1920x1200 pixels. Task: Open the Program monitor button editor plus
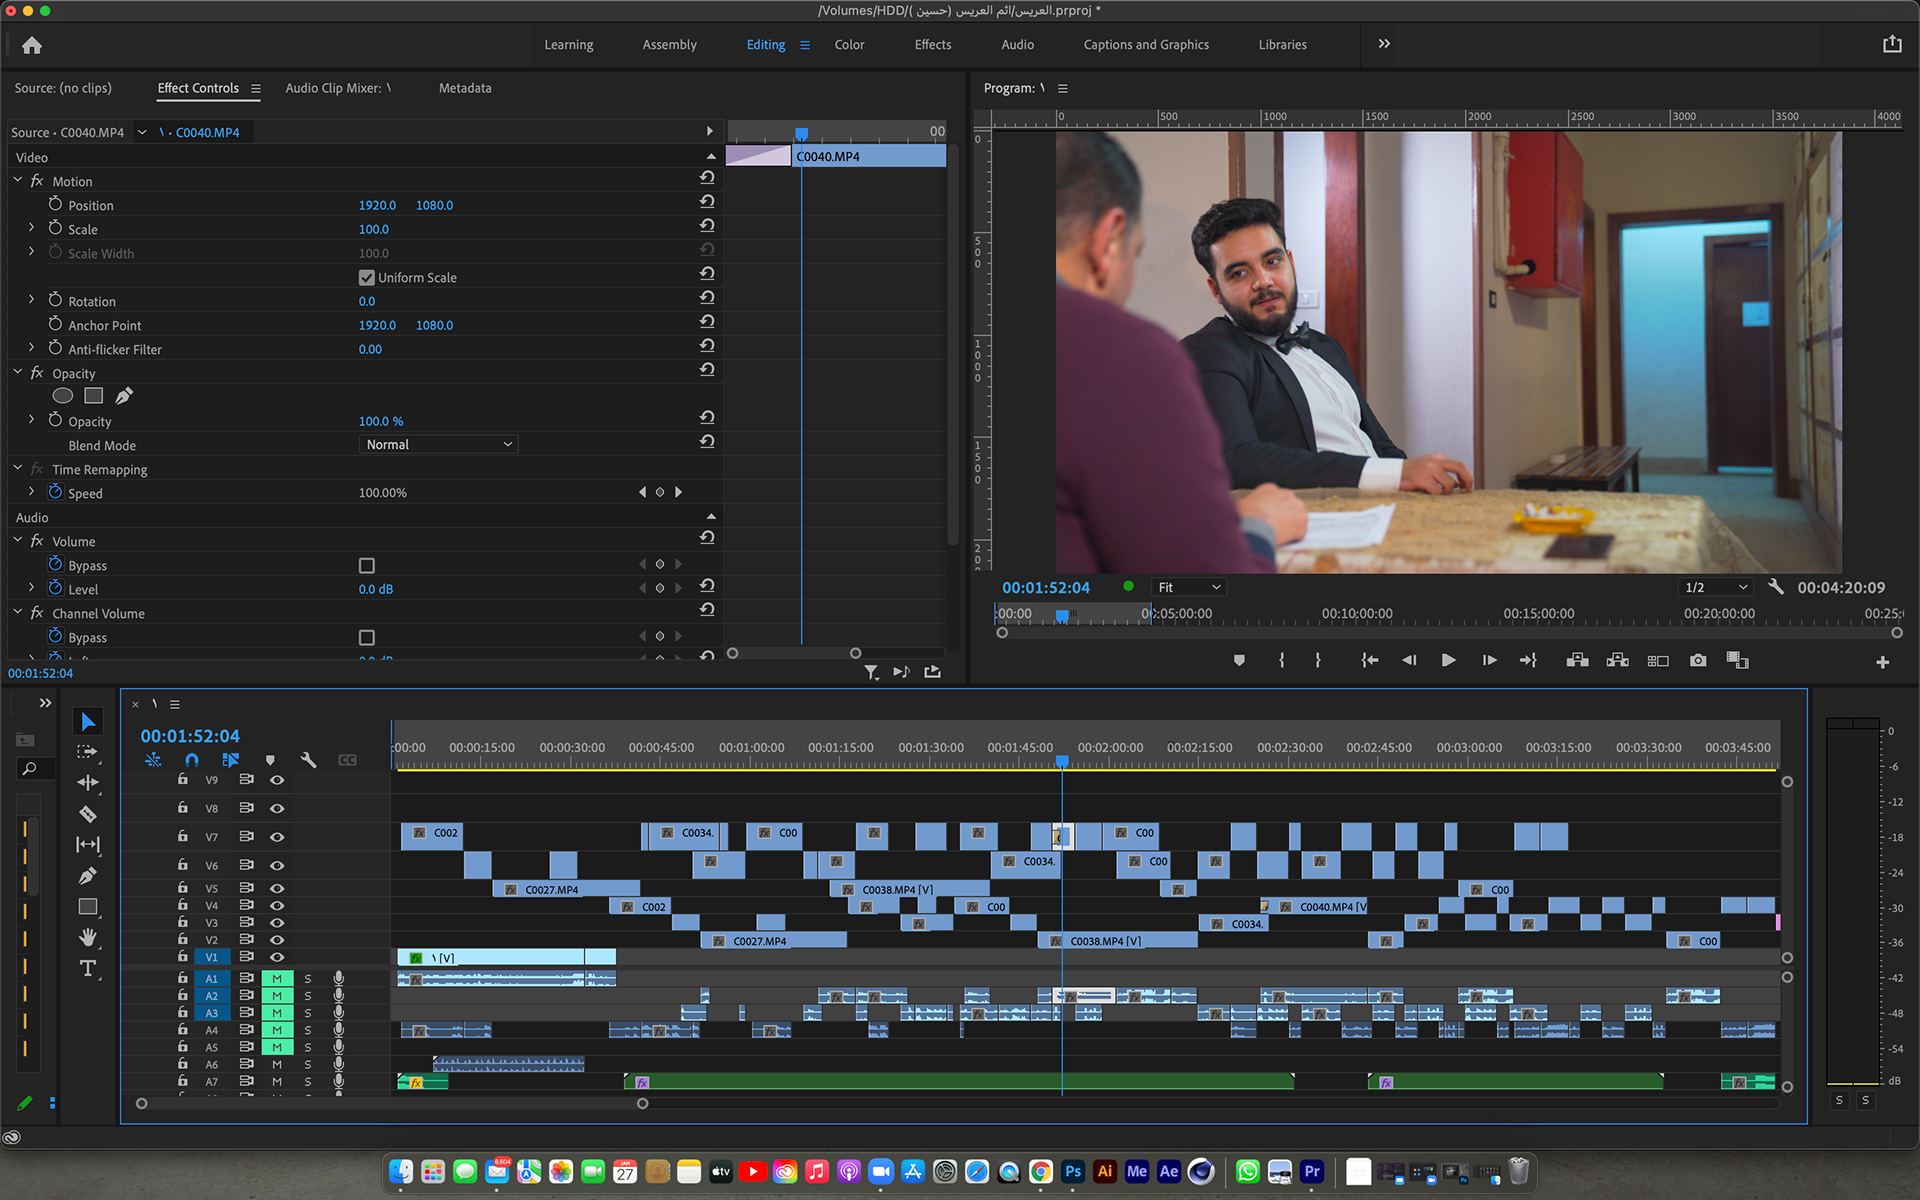click(1882, 662)
